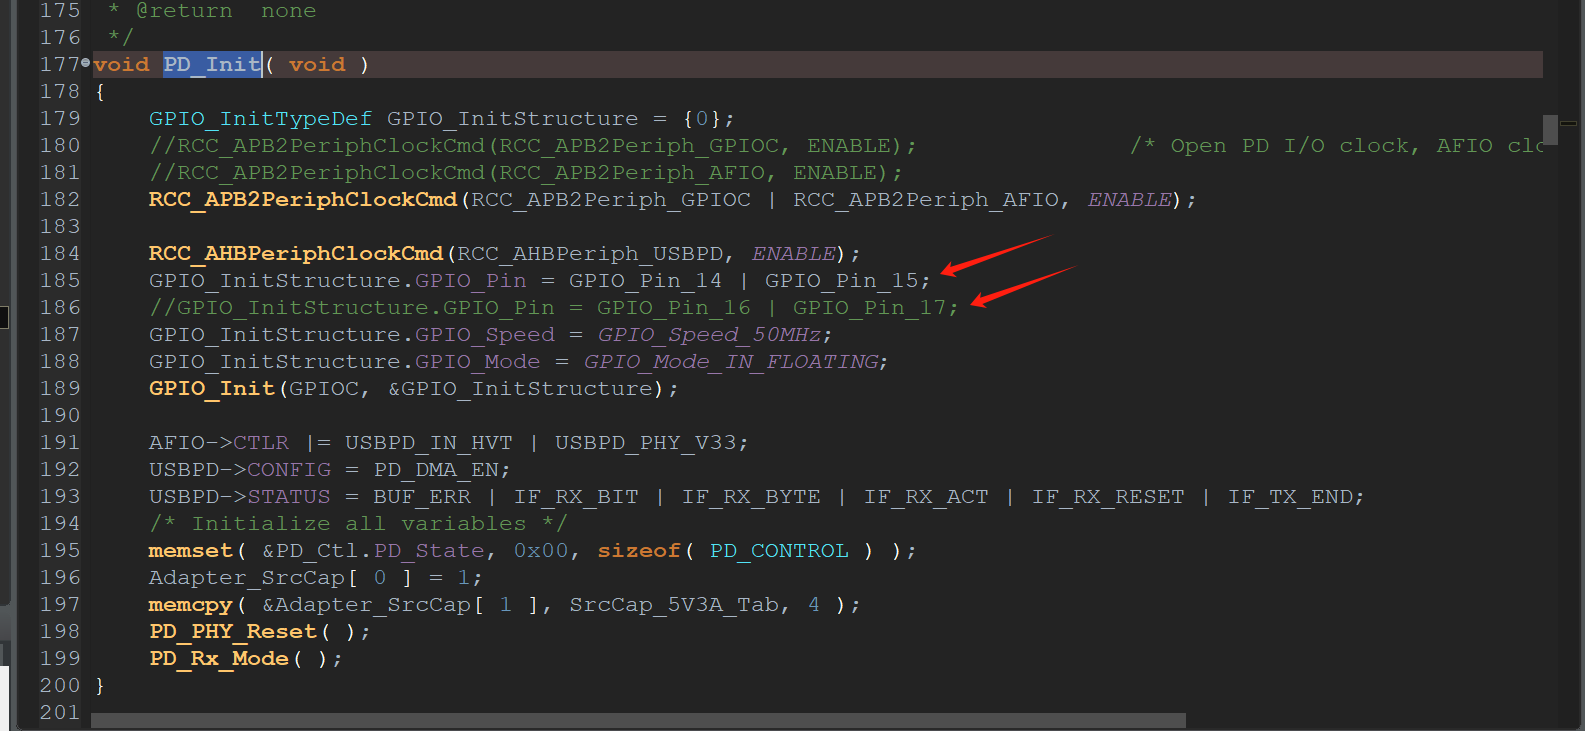Click USBPD->CONFIG register on line 192
Screen dimensions: 1585x731
240,470
